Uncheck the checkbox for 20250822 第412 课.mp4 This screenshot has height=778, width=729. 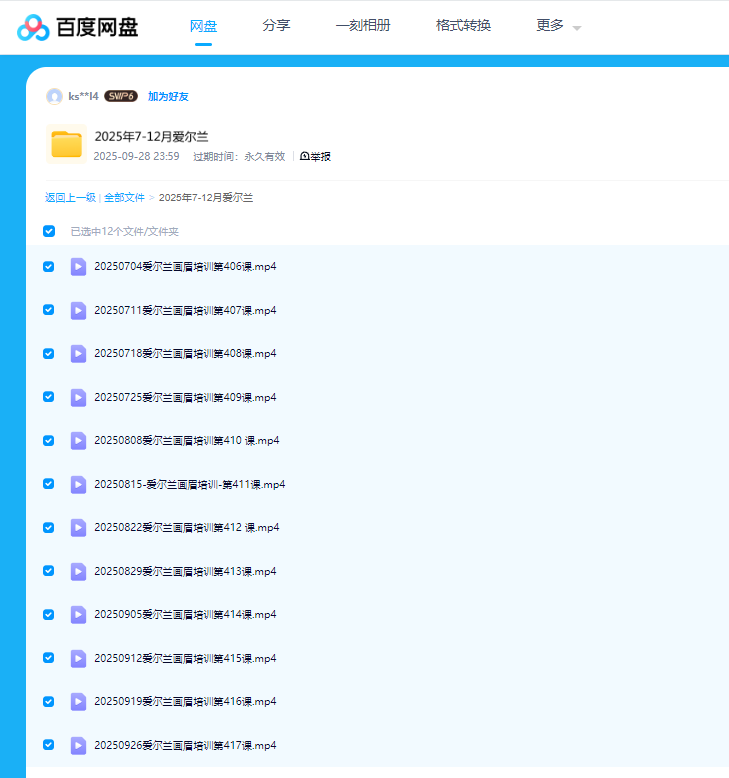pos(49,527)
